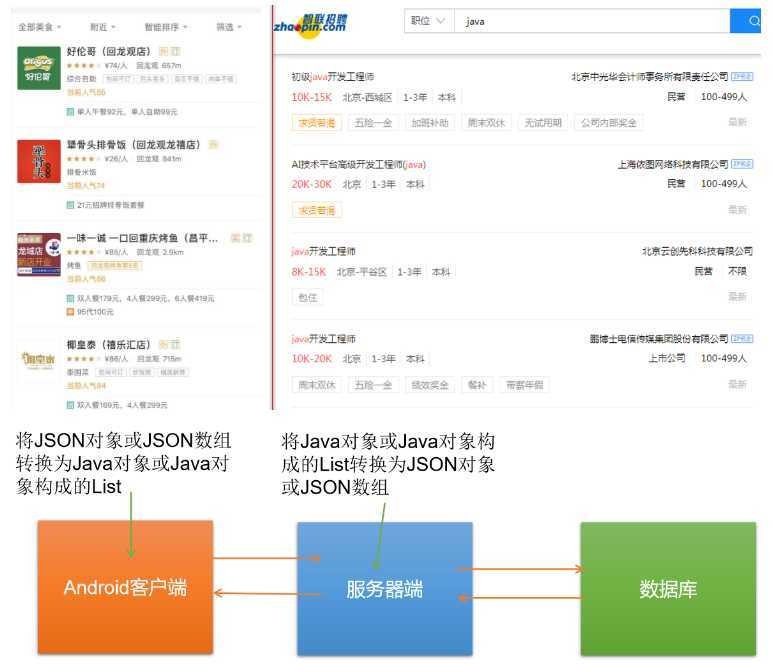Tap the 综合自助 cuisine label

click(x=81, y=79)
